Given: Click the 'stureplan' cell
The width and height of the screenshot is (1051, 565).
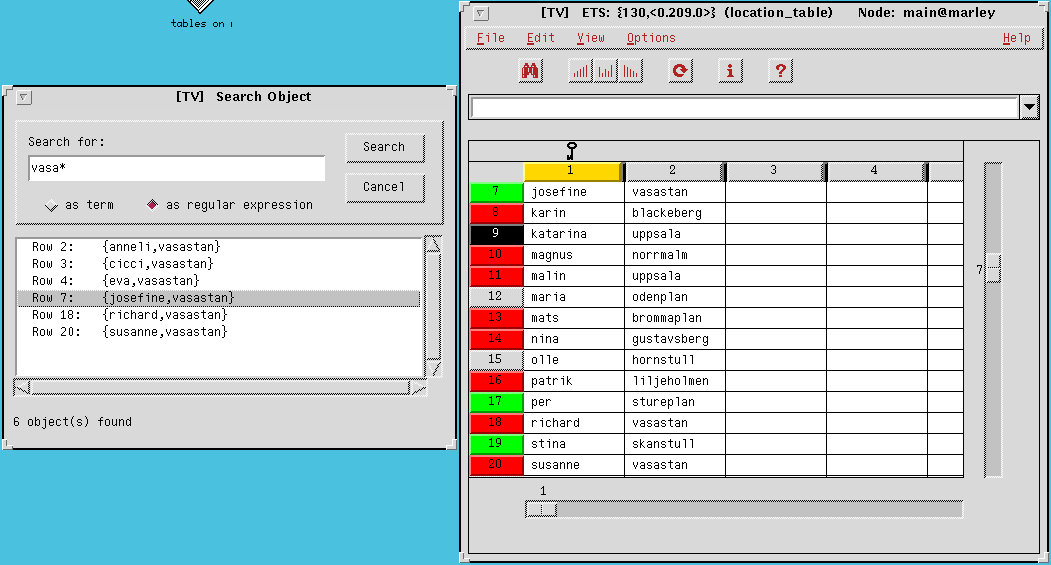Looking at the screenshot, I should tap(675, 402).
